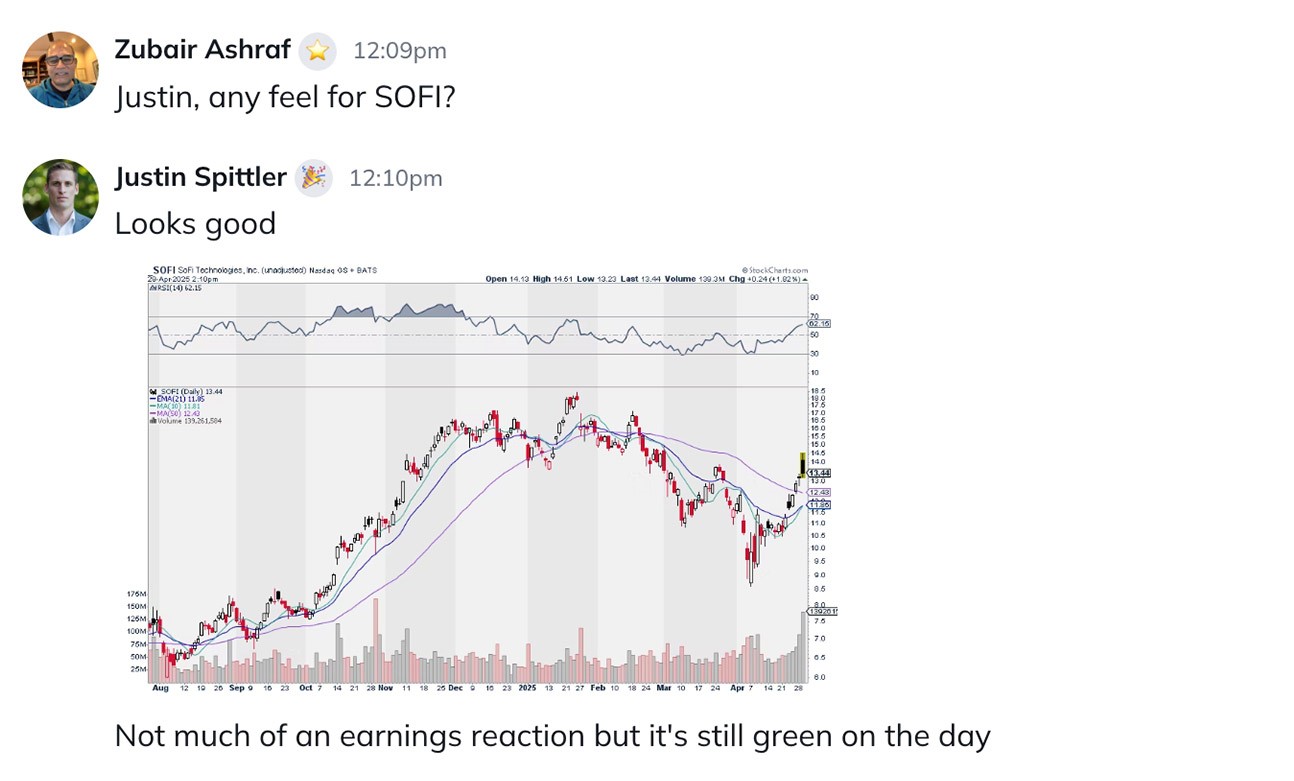Click the yellow highlighted latest candle
Viewport: 1294px width, 781px height.
(x=802, y=464)
